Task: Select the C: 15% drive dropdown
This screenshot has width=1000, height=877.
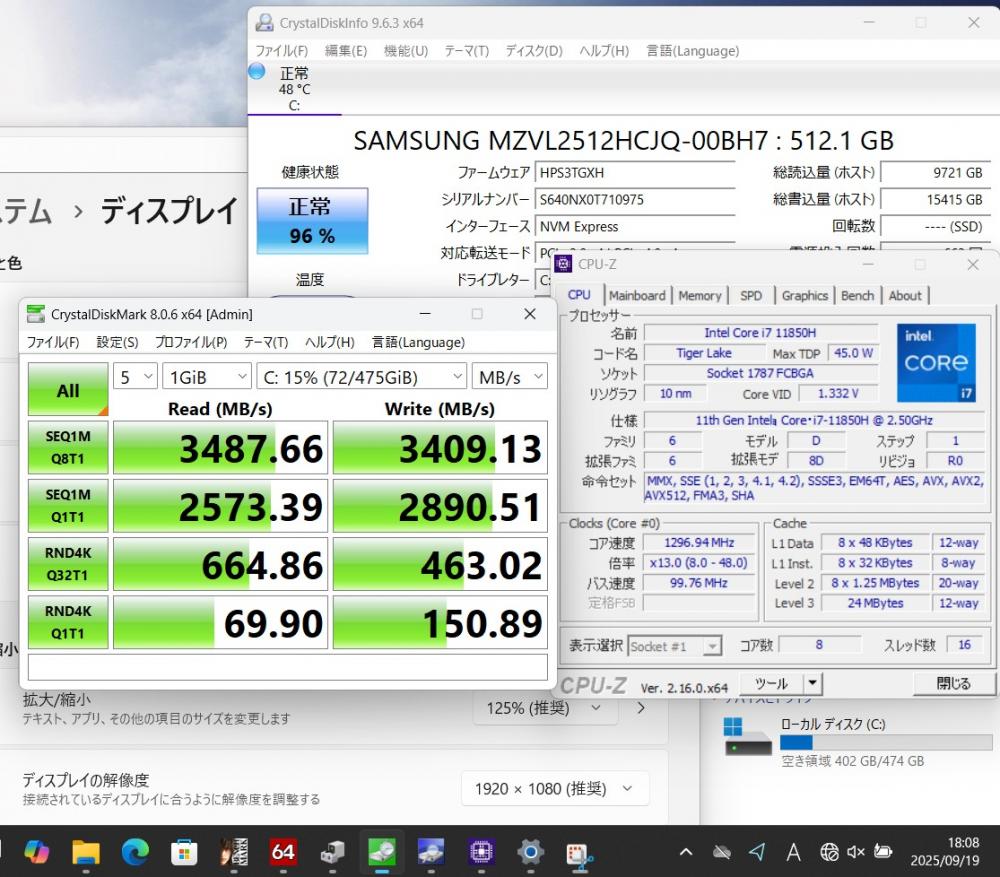Action: [361, 377]
